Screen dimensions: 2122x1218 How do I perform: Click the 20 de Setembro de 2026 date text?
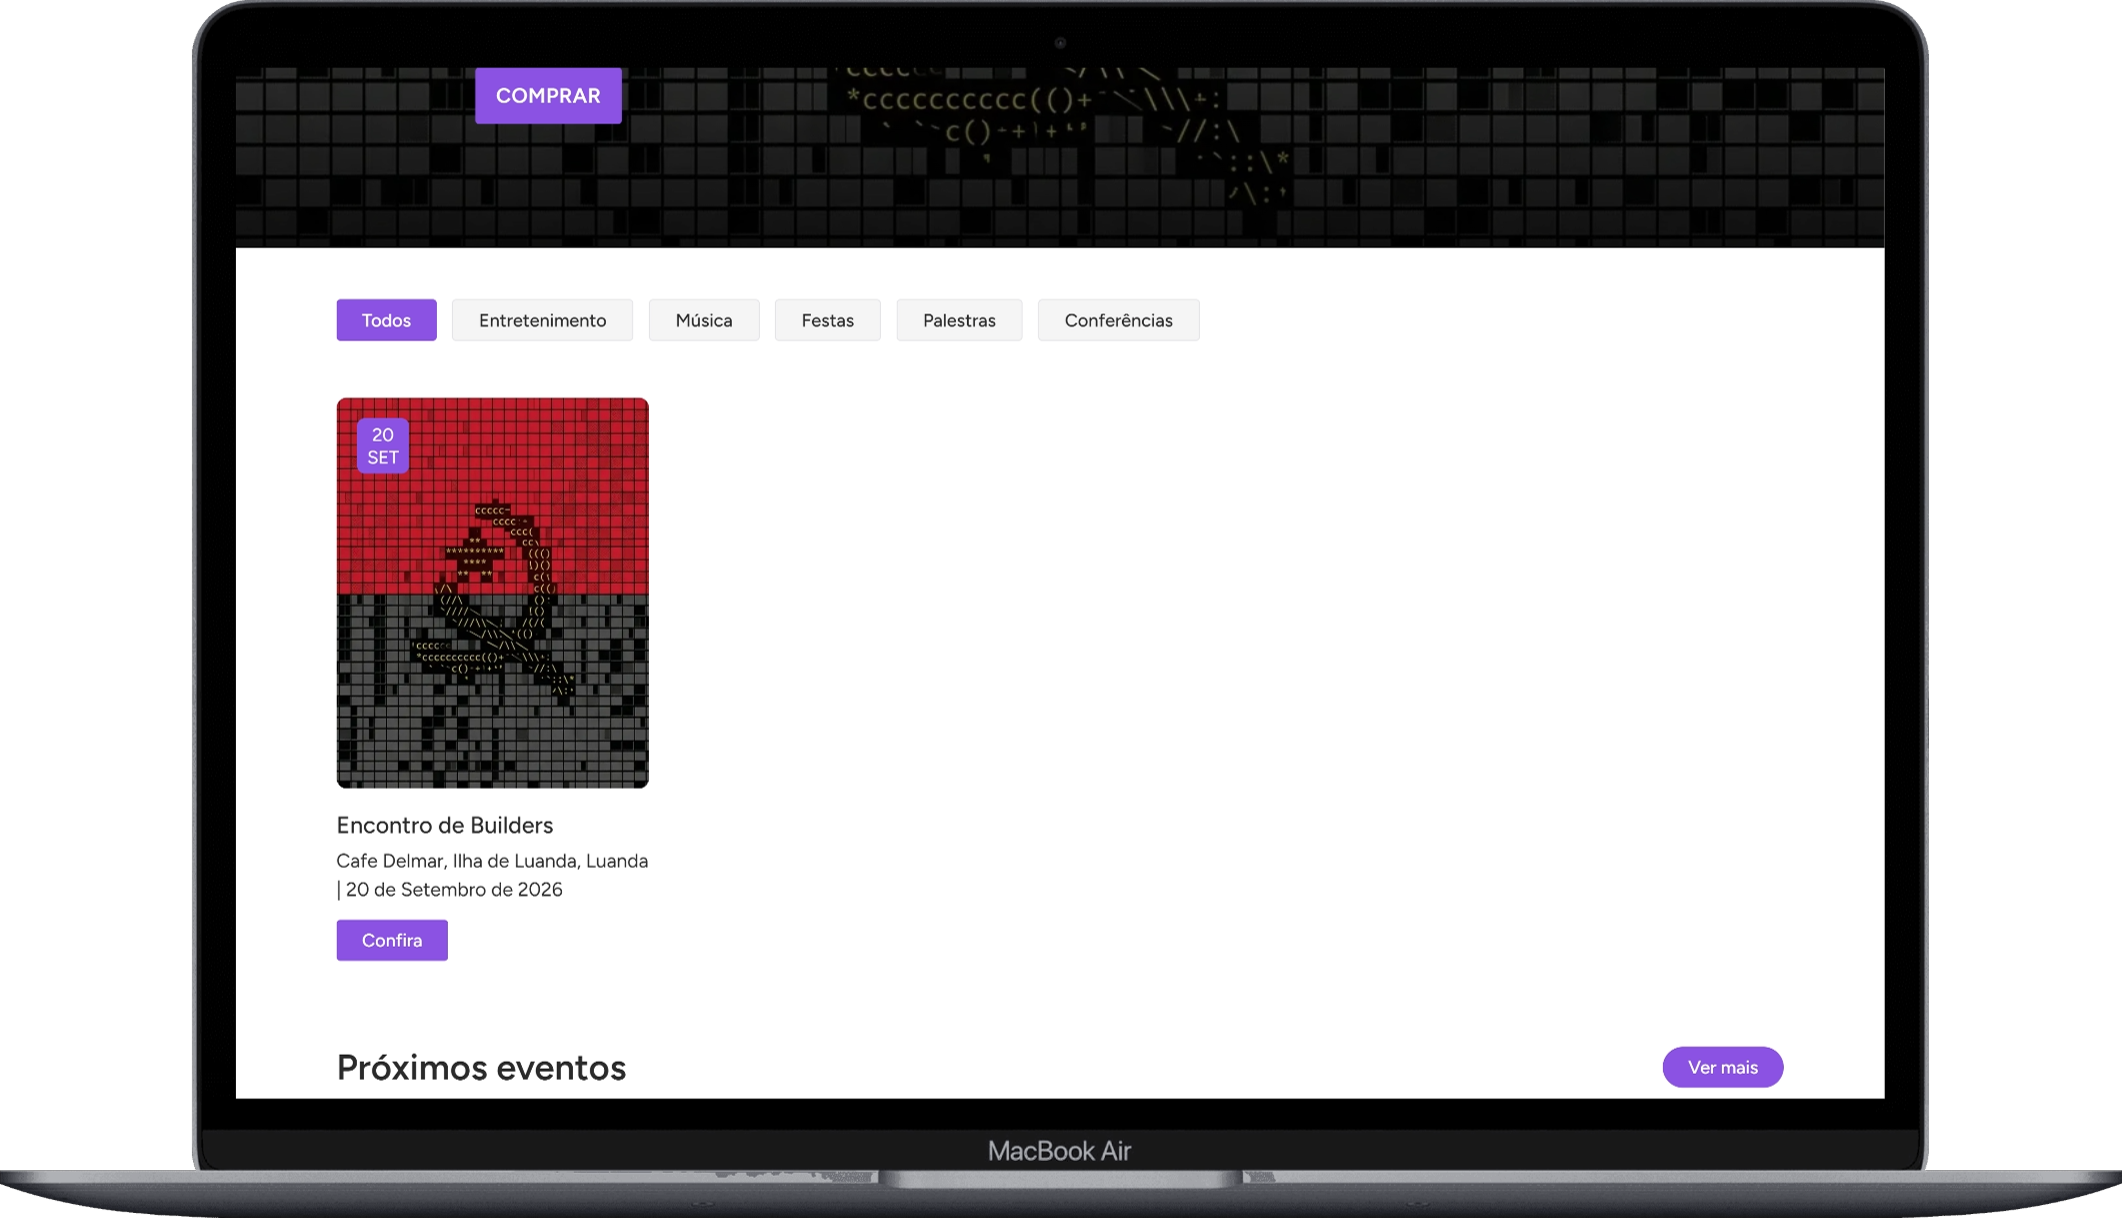454,890
